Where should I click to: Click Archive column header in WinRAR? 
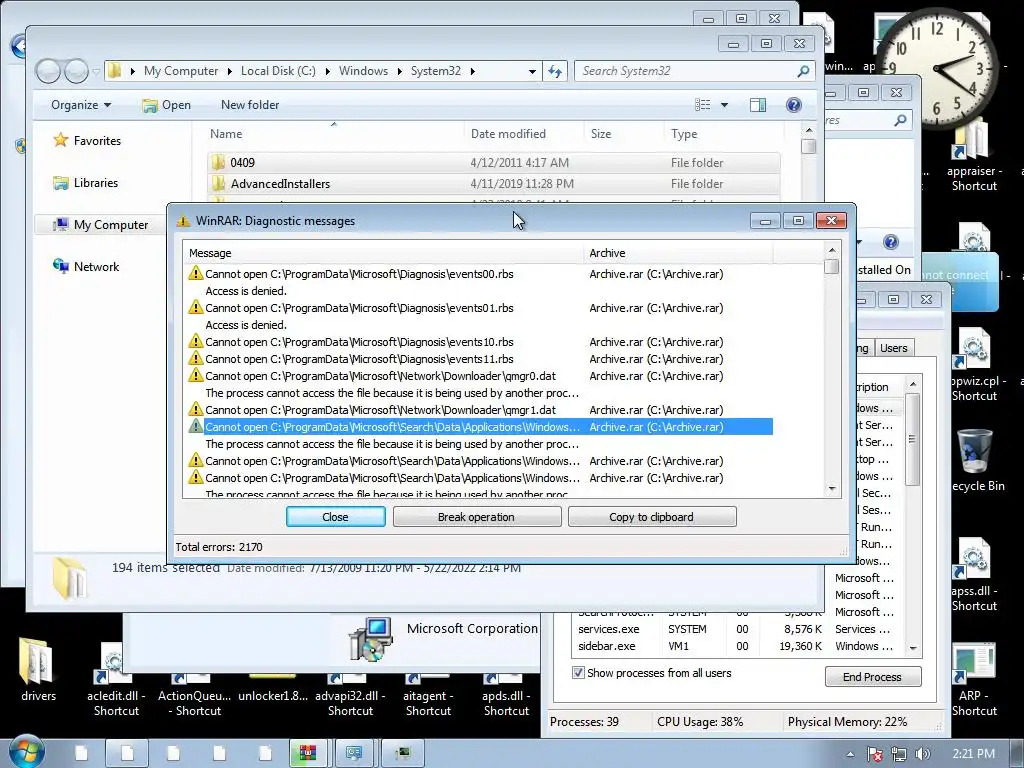pyautogui.click(x=679, y=253)
